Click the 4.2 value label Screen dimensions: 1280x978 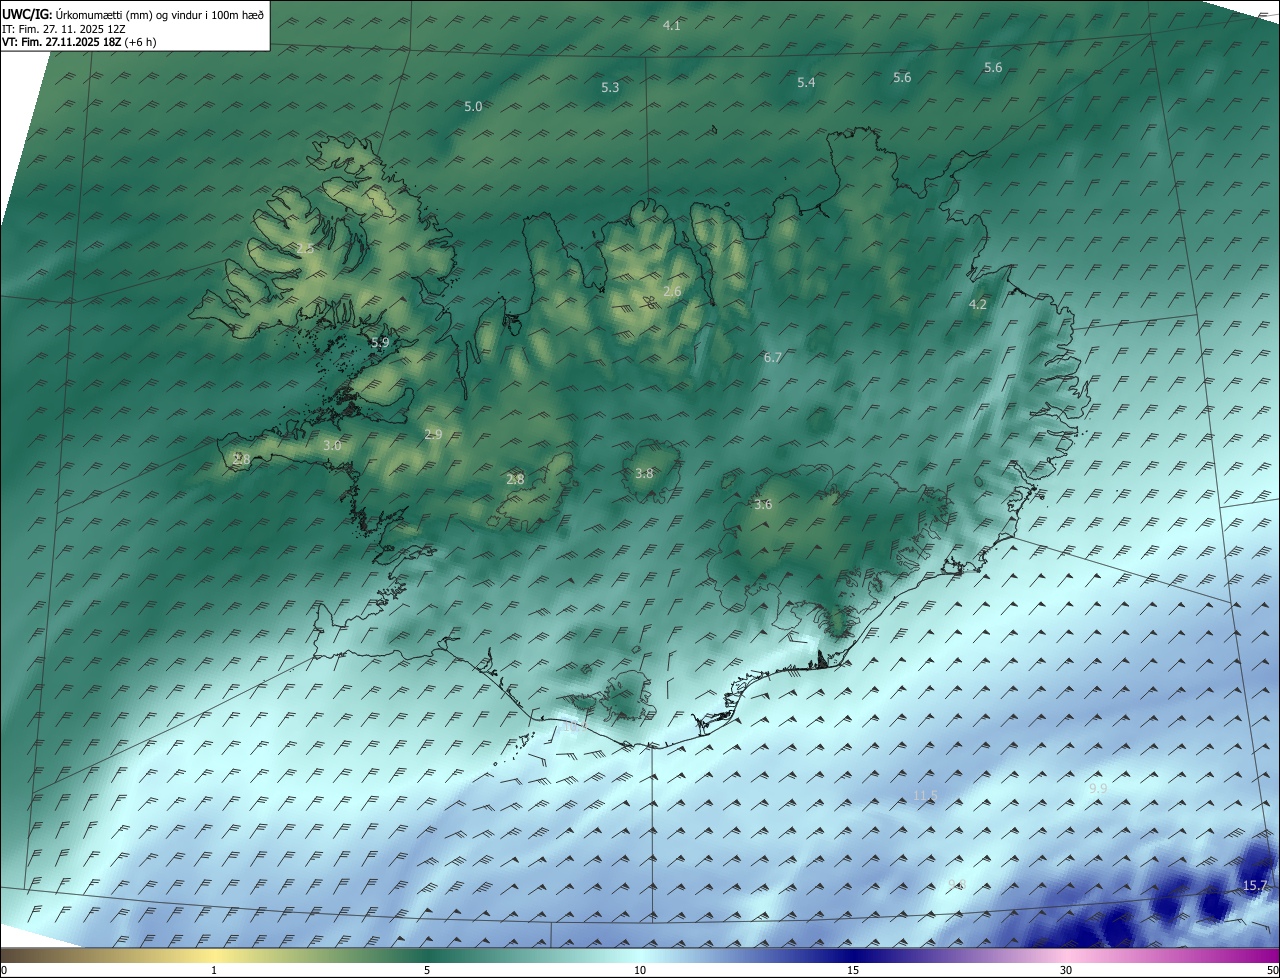click(978, 305)
